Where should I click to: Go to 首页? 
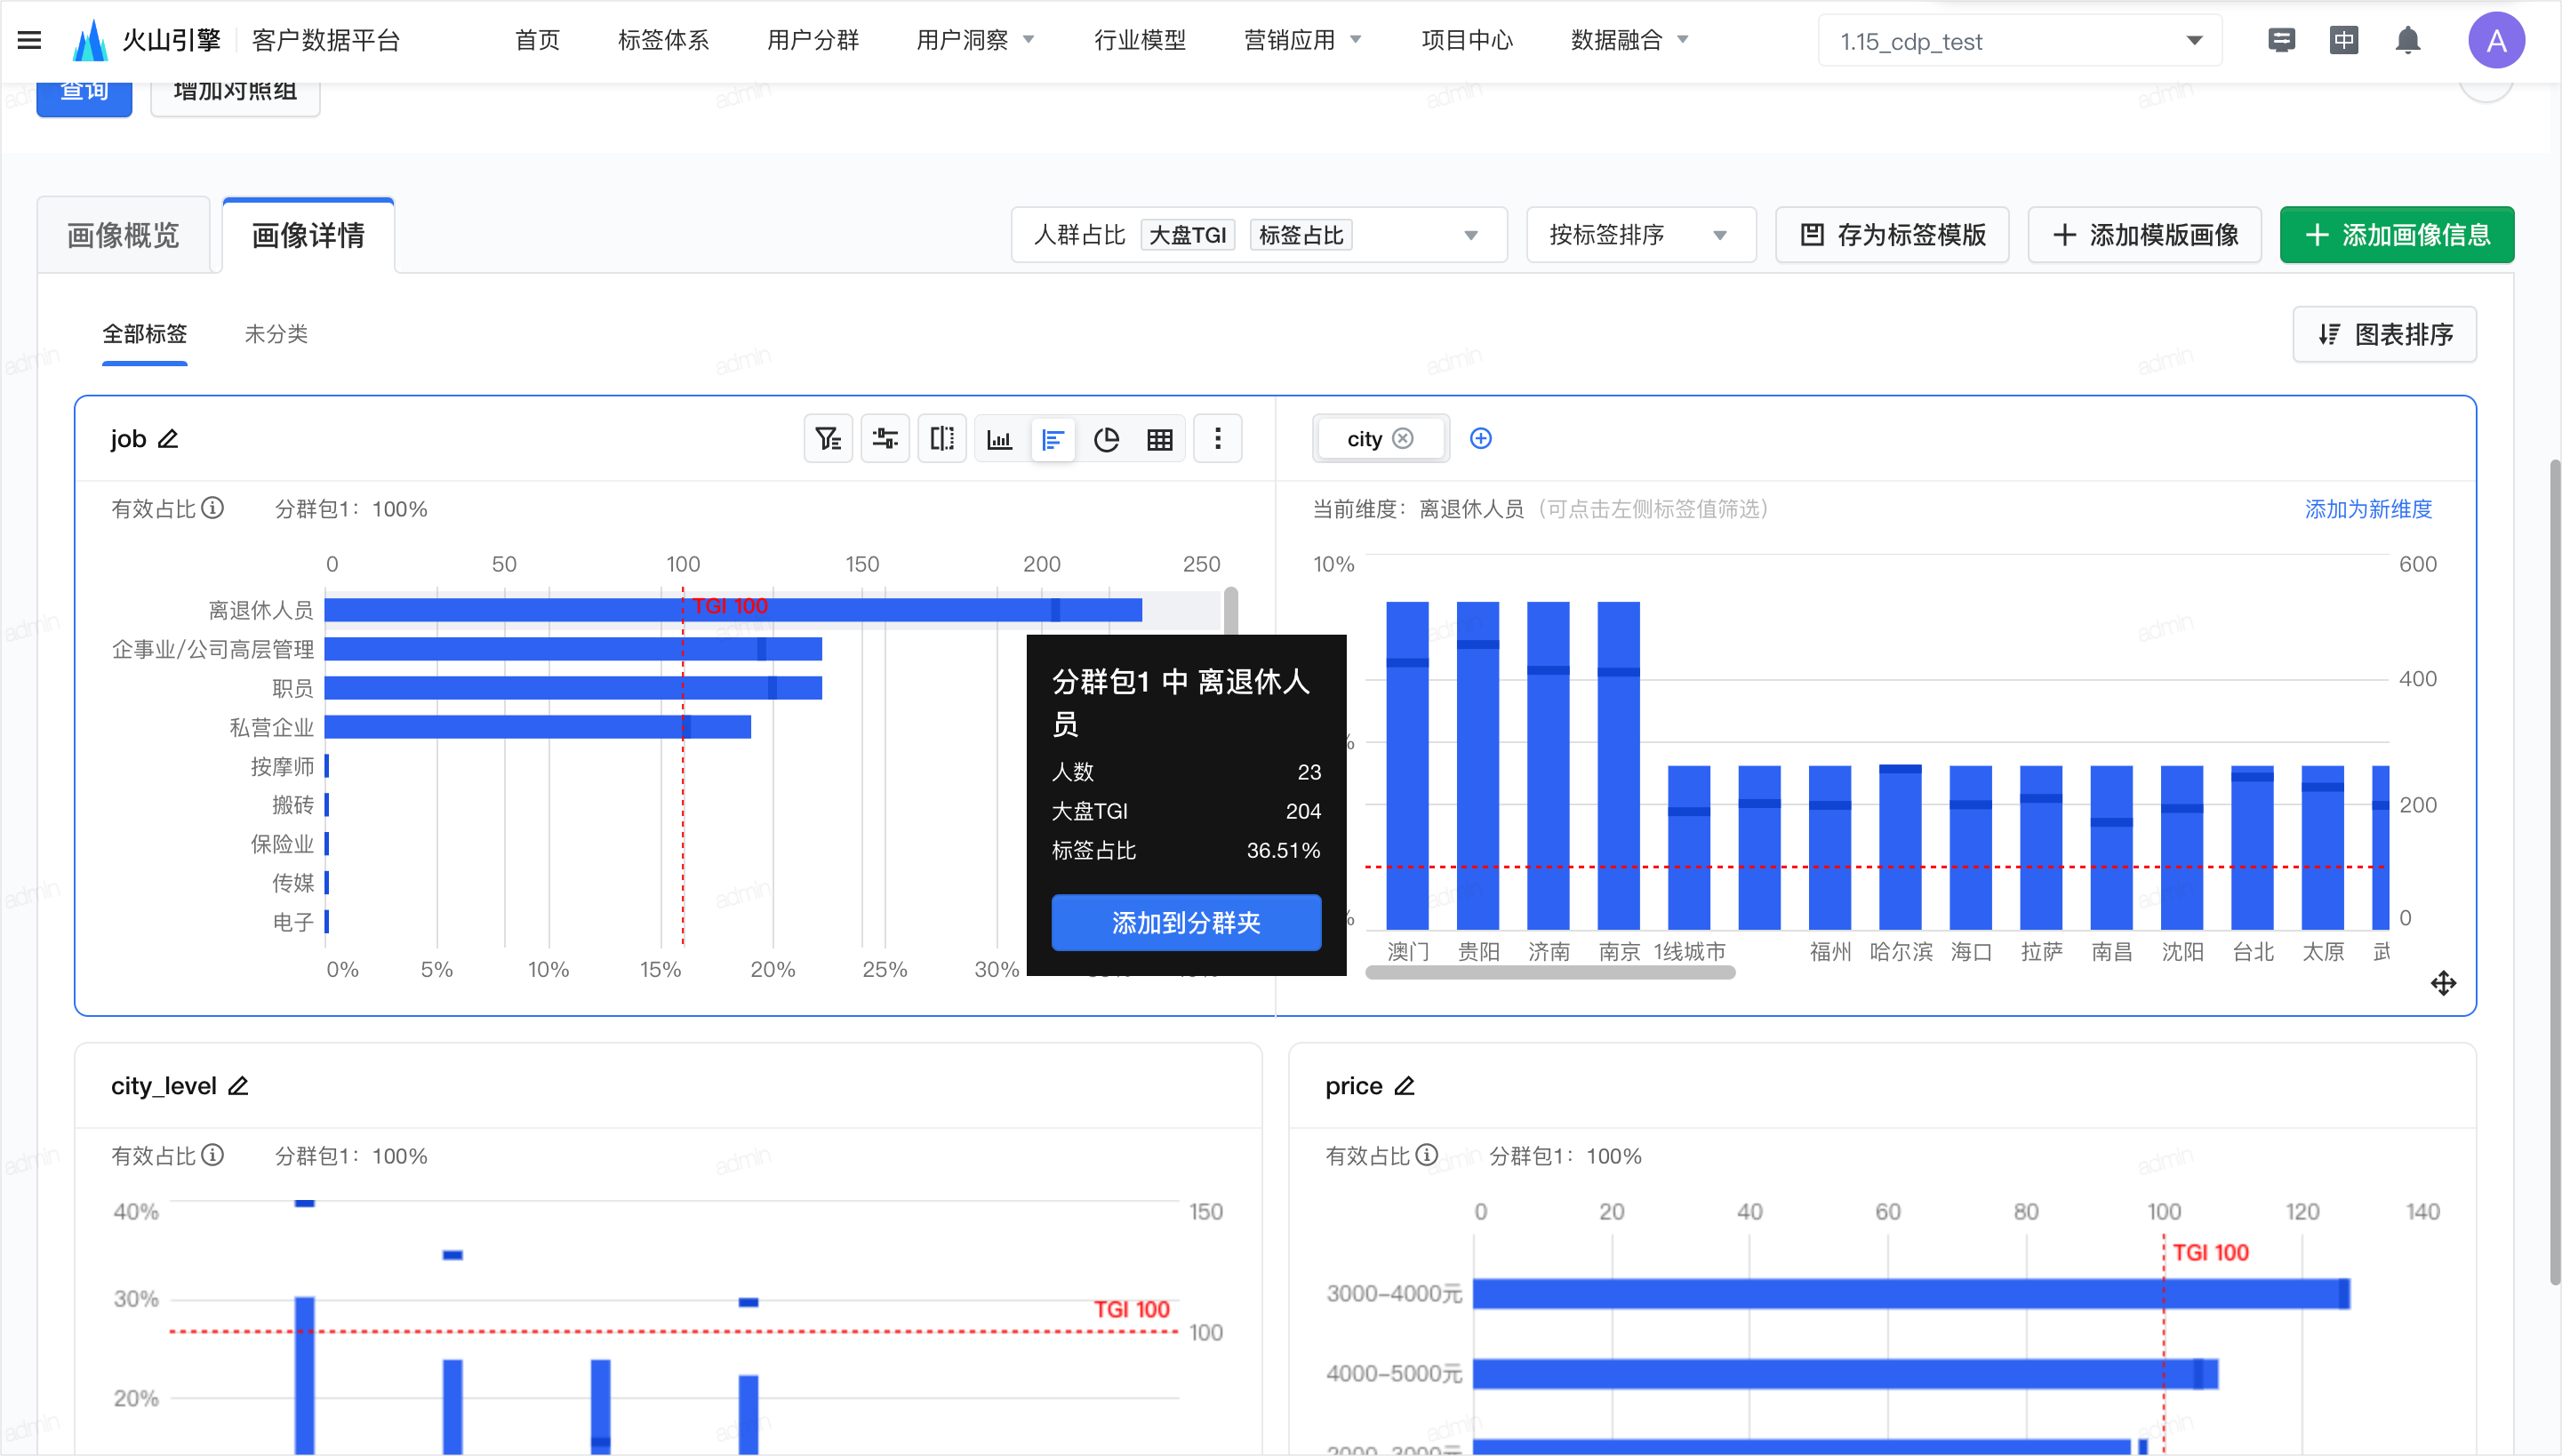[x=537, y=40]
